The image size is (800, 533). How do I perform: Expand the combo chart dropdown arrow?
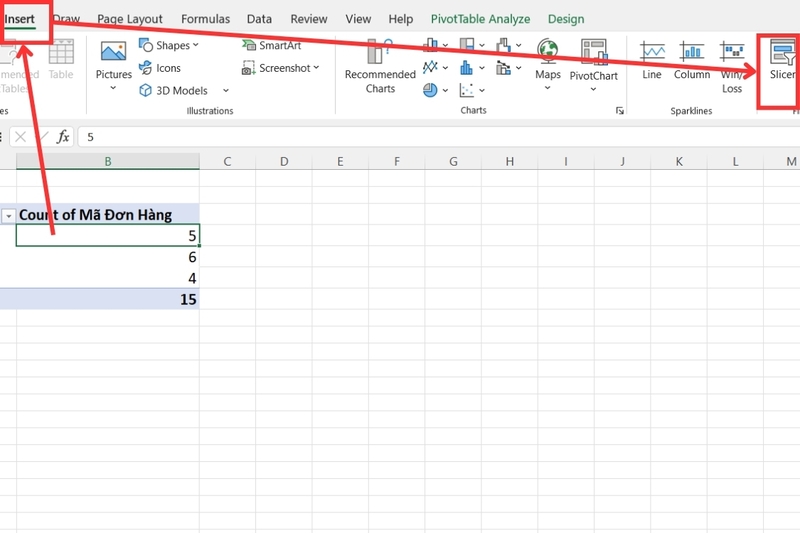pyautogui.click(x=519, y=68)
